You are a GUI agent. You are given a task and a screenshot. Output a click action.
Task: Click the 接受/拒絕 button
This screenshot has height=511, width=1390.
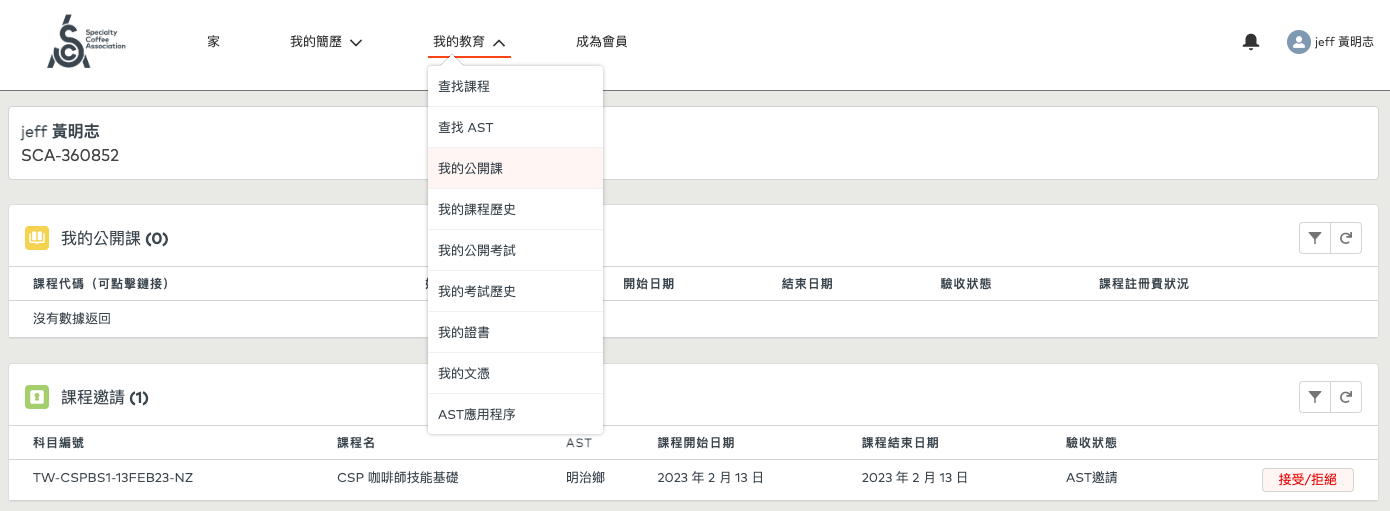[1307, 479]
